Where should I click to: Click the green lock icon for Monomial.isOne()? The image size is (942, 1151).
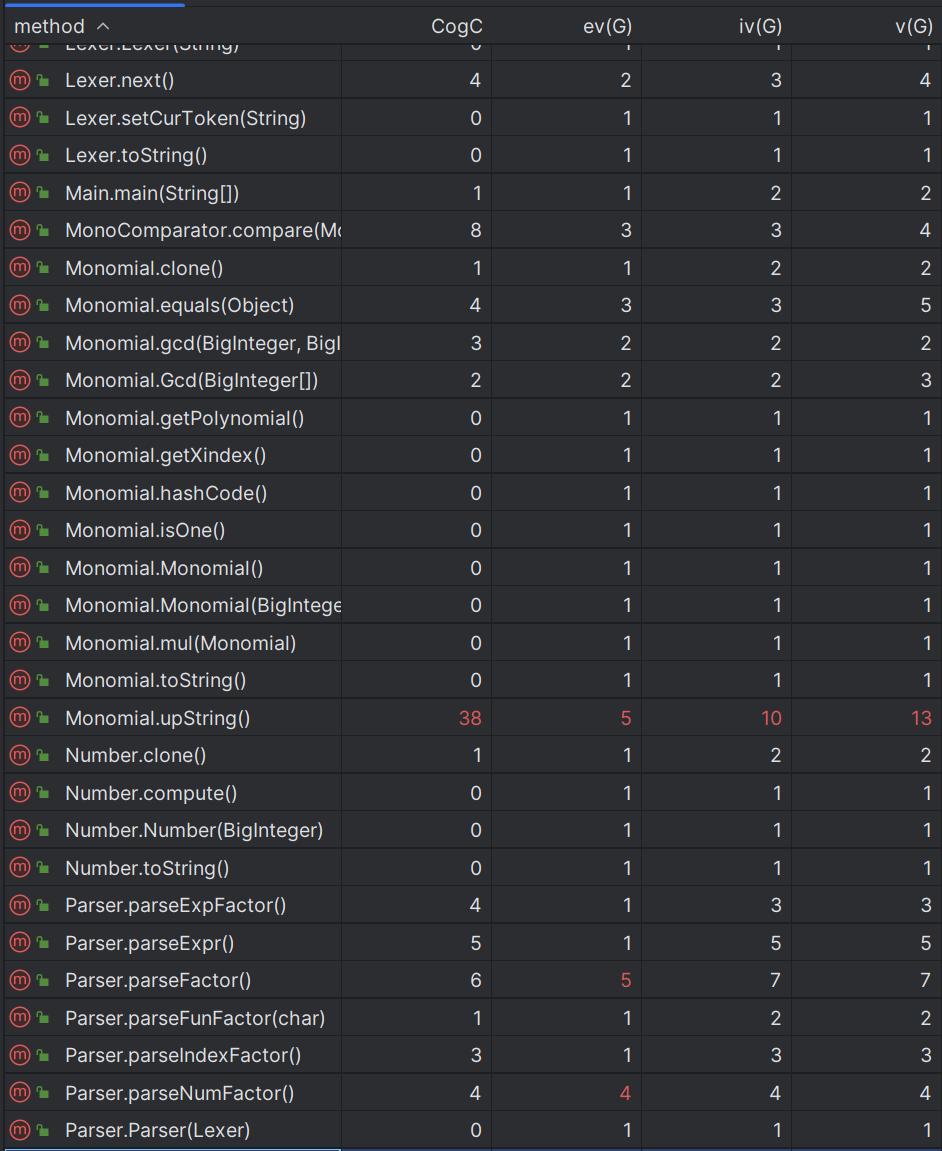tap(43, 530)
